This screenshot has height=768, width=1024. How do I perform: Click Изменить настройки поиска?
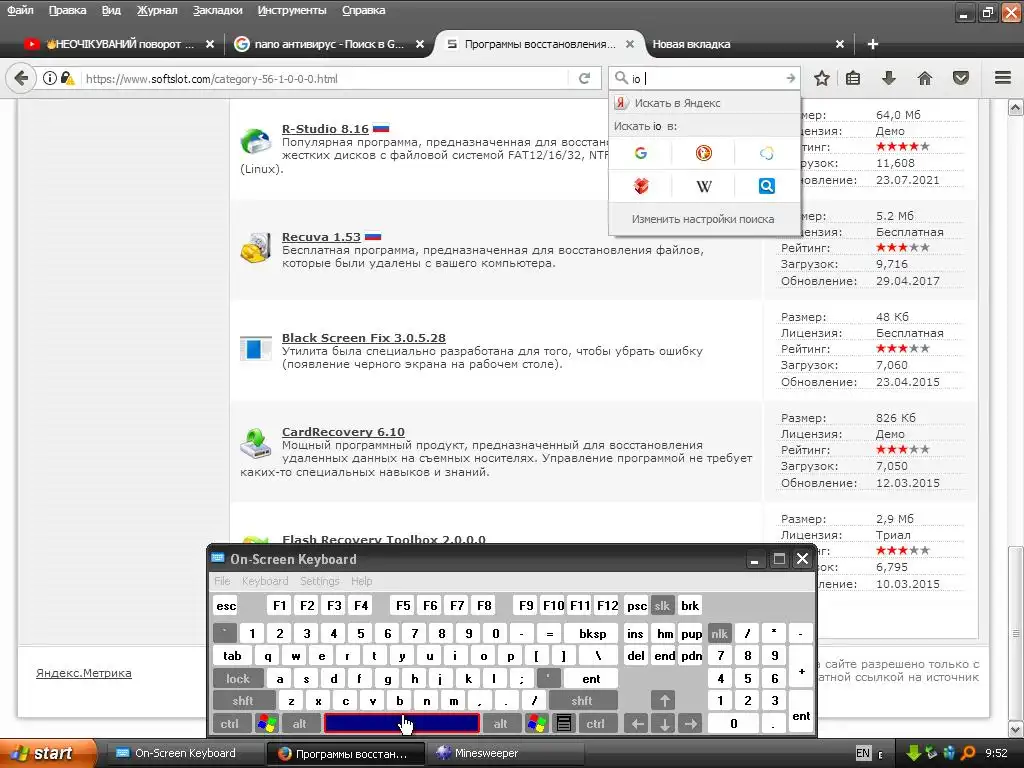tap(703, 219)
